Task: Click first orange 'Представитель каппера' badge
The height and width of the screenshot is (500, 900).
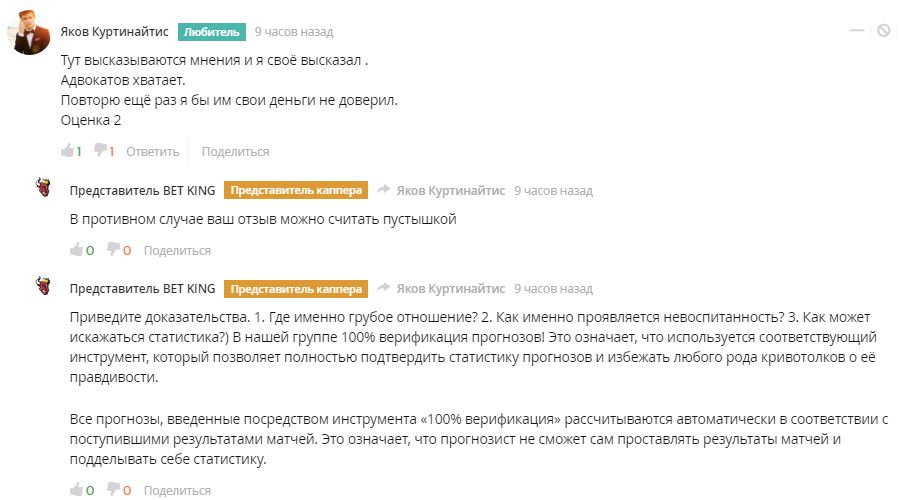Action: [x=296, y=190]
